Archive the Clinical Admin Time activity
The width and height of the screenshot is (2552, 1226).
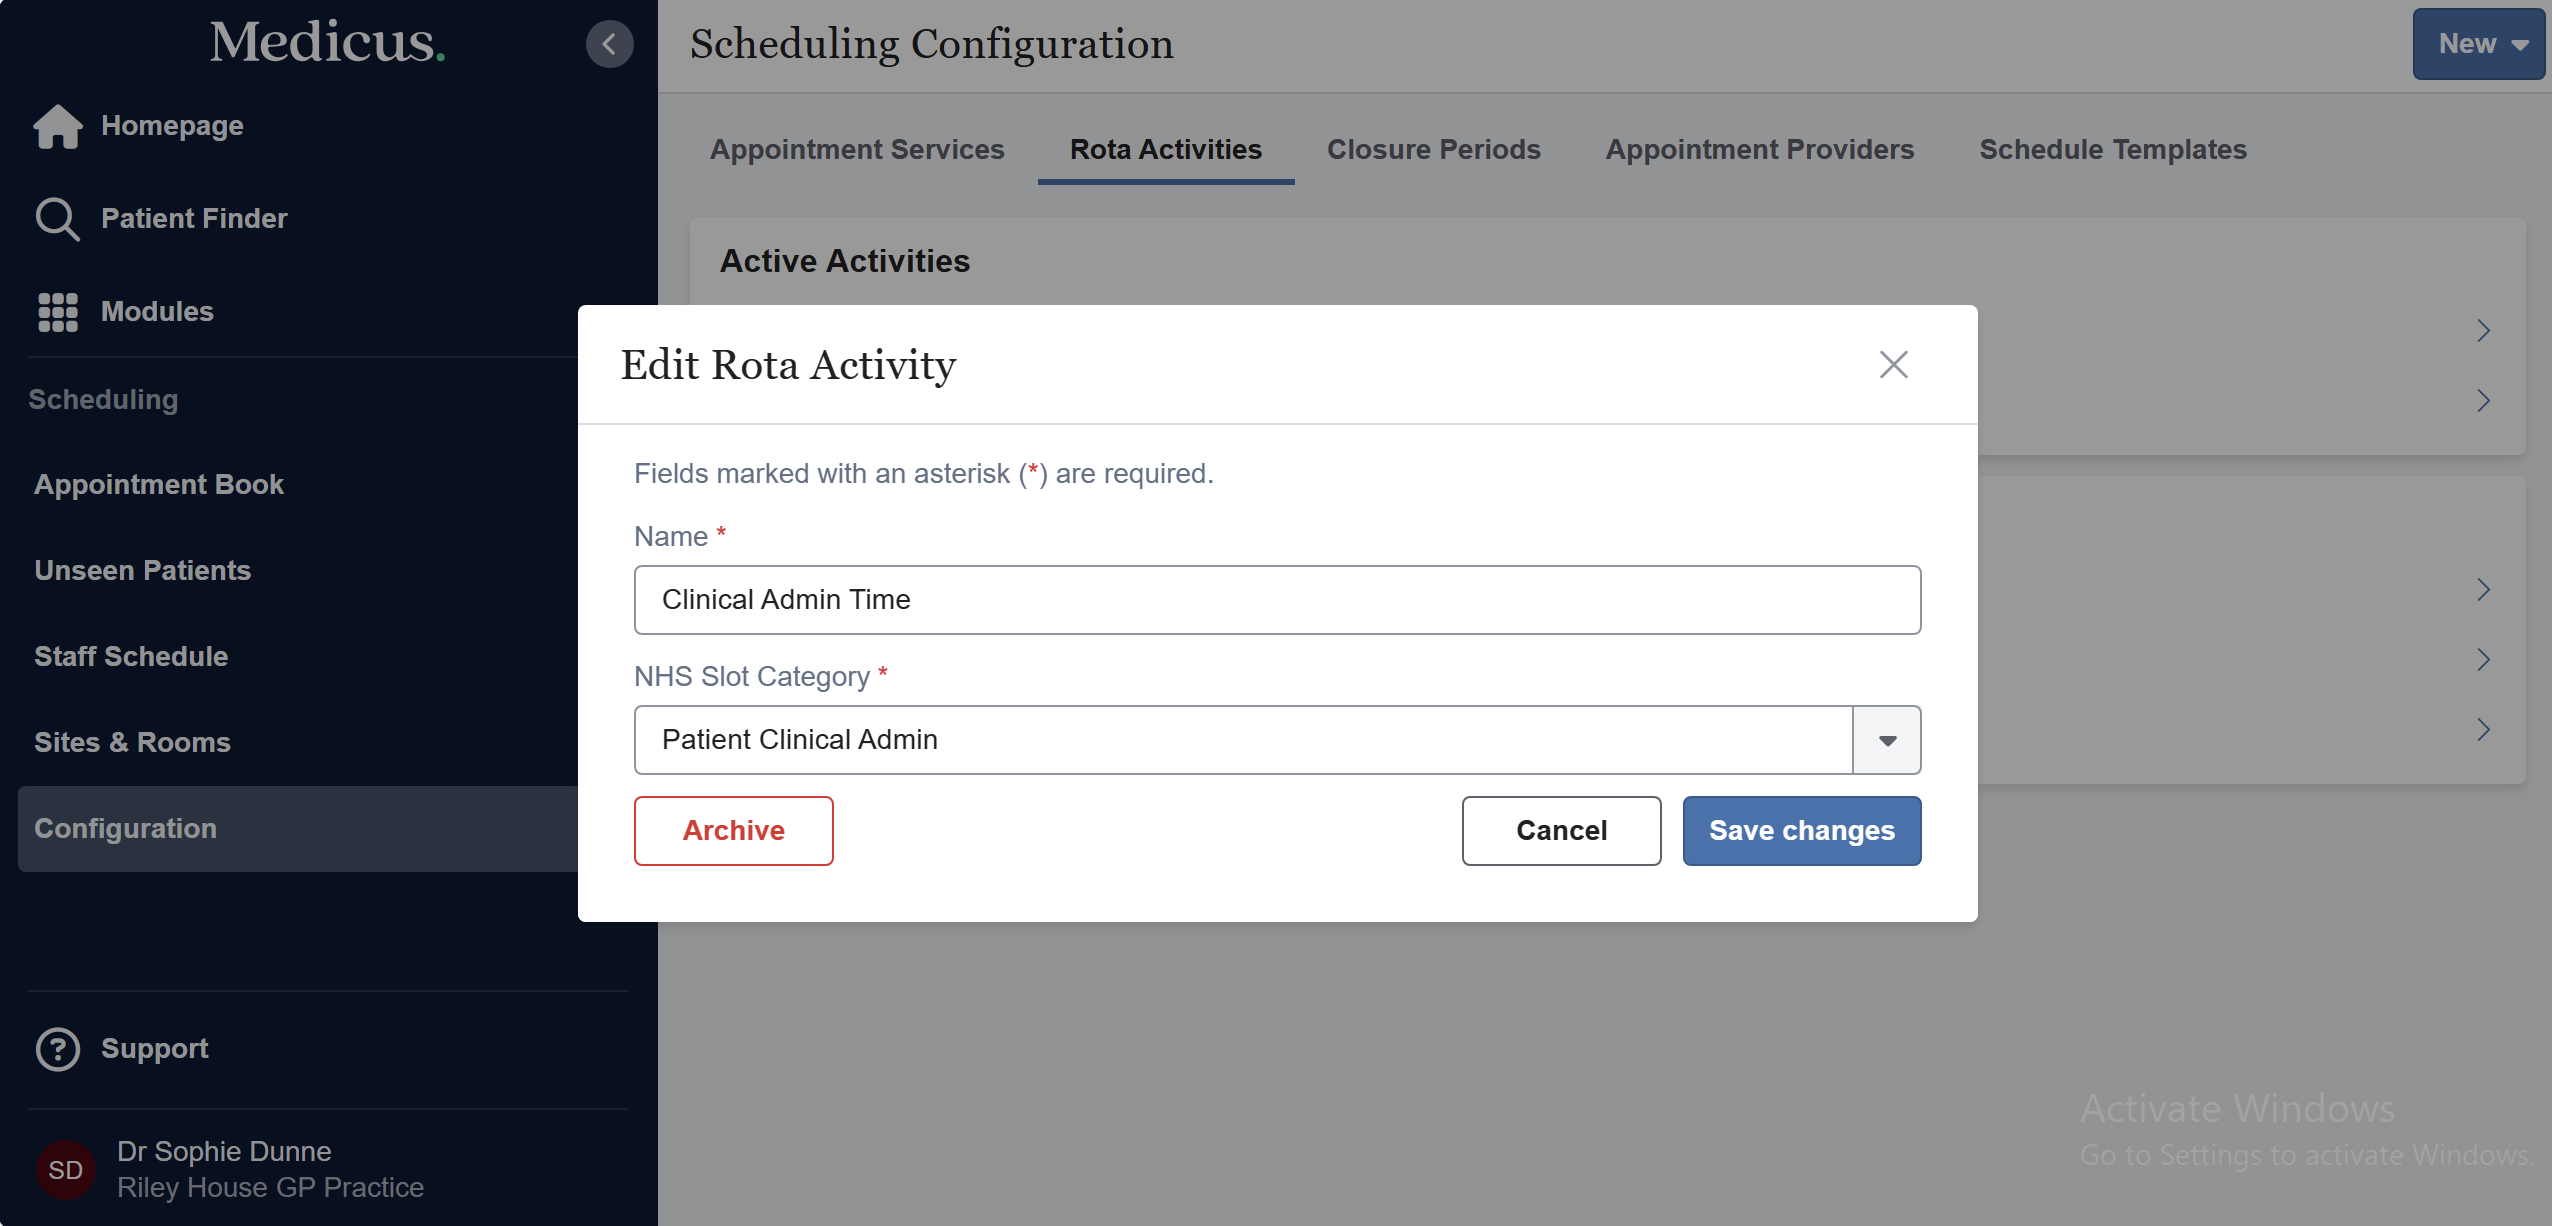point(733,830)
